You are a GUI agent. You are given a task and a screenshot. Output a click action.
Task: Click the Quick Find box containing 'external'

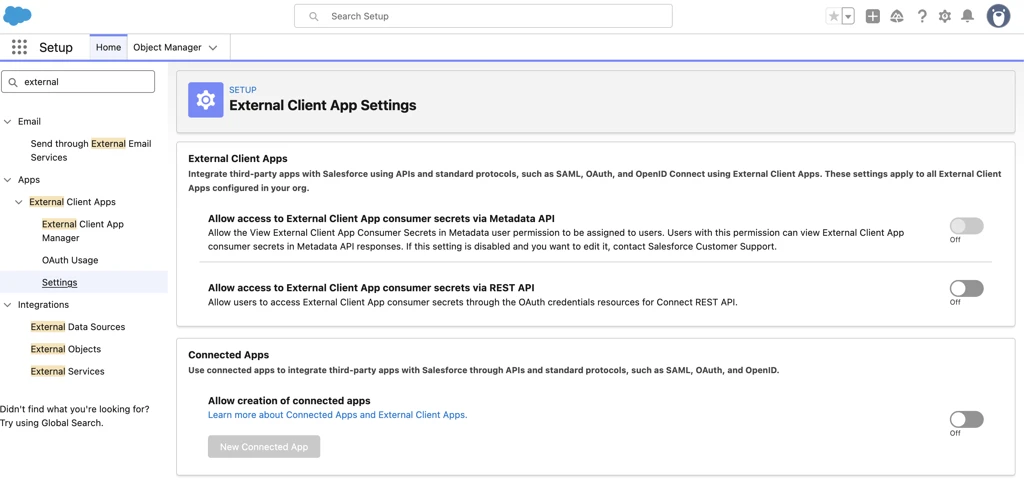tap(78, 82)
